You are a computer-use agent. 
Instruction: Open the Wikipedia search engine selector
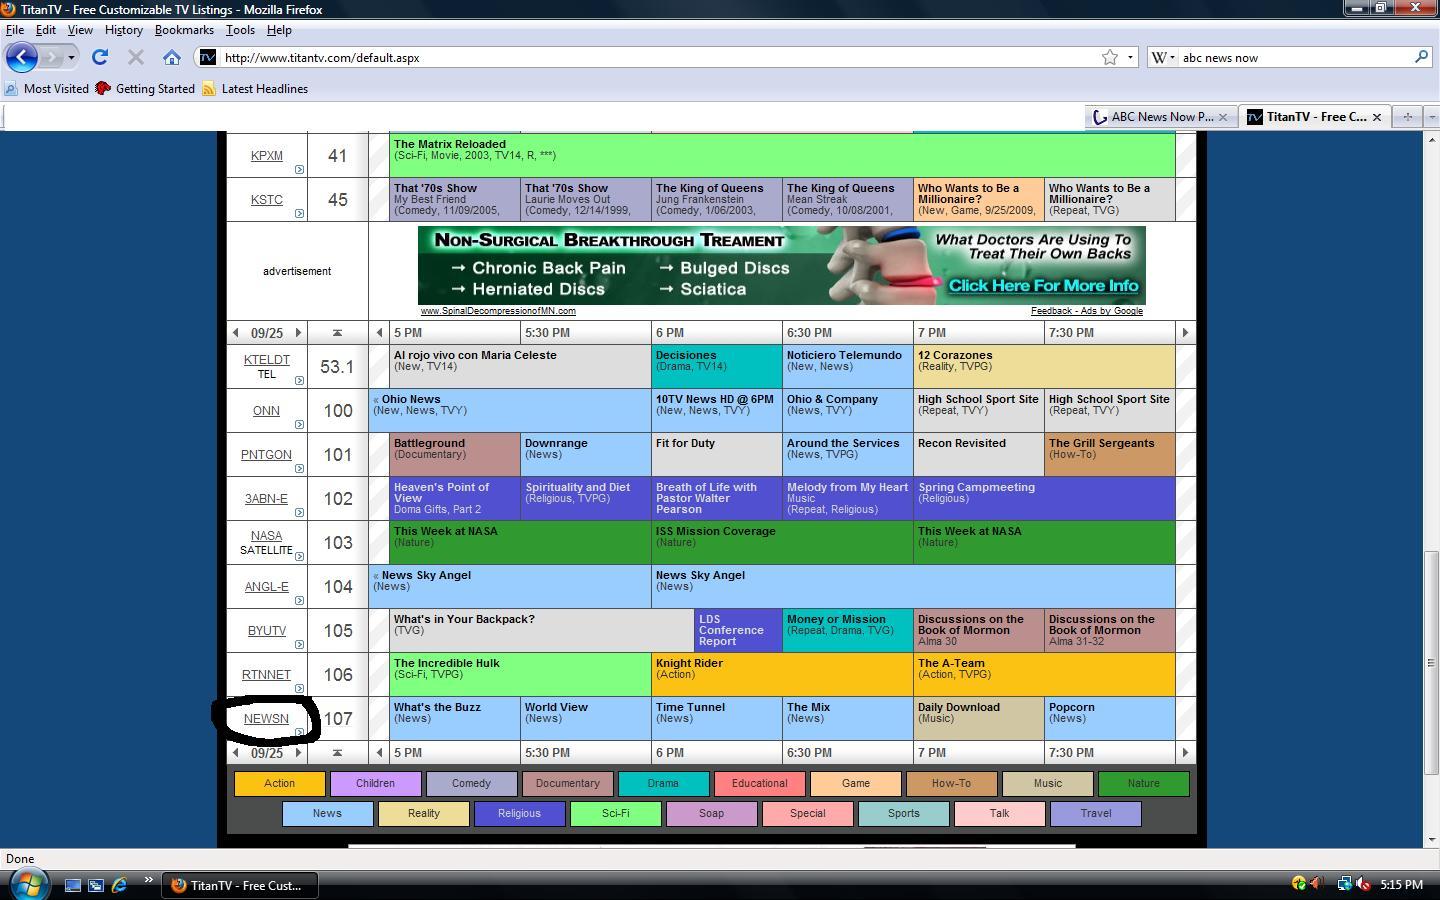click(x=1164, y=57)
